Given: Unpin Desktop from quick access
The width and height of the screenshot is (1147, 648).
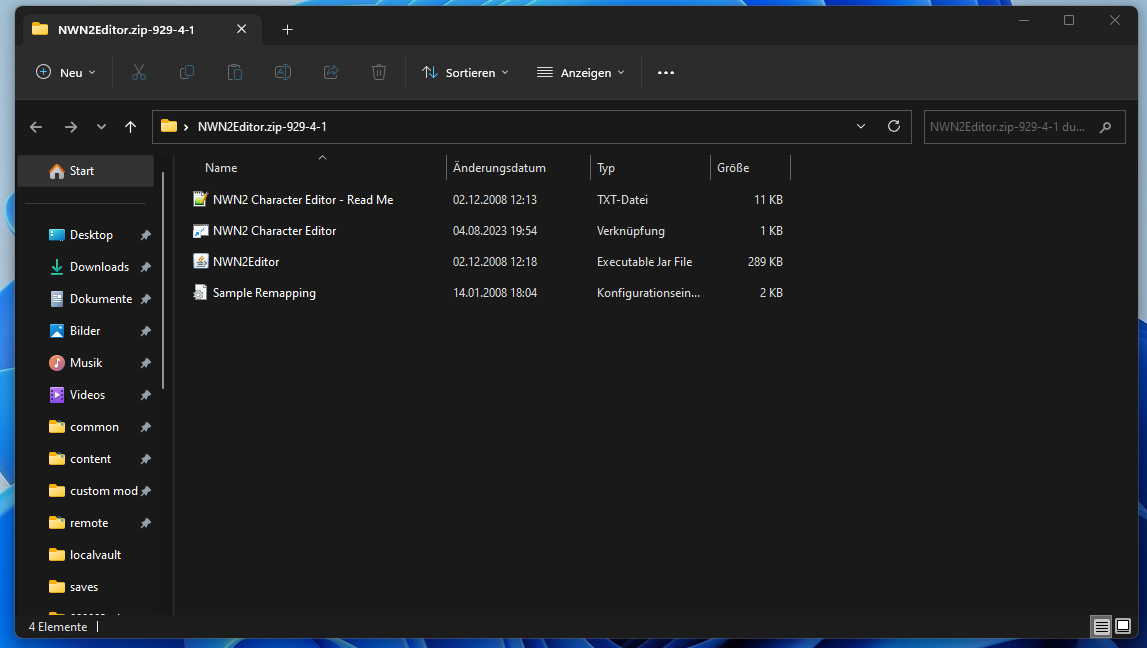Looking at the screenshot, I should (146, 235).
